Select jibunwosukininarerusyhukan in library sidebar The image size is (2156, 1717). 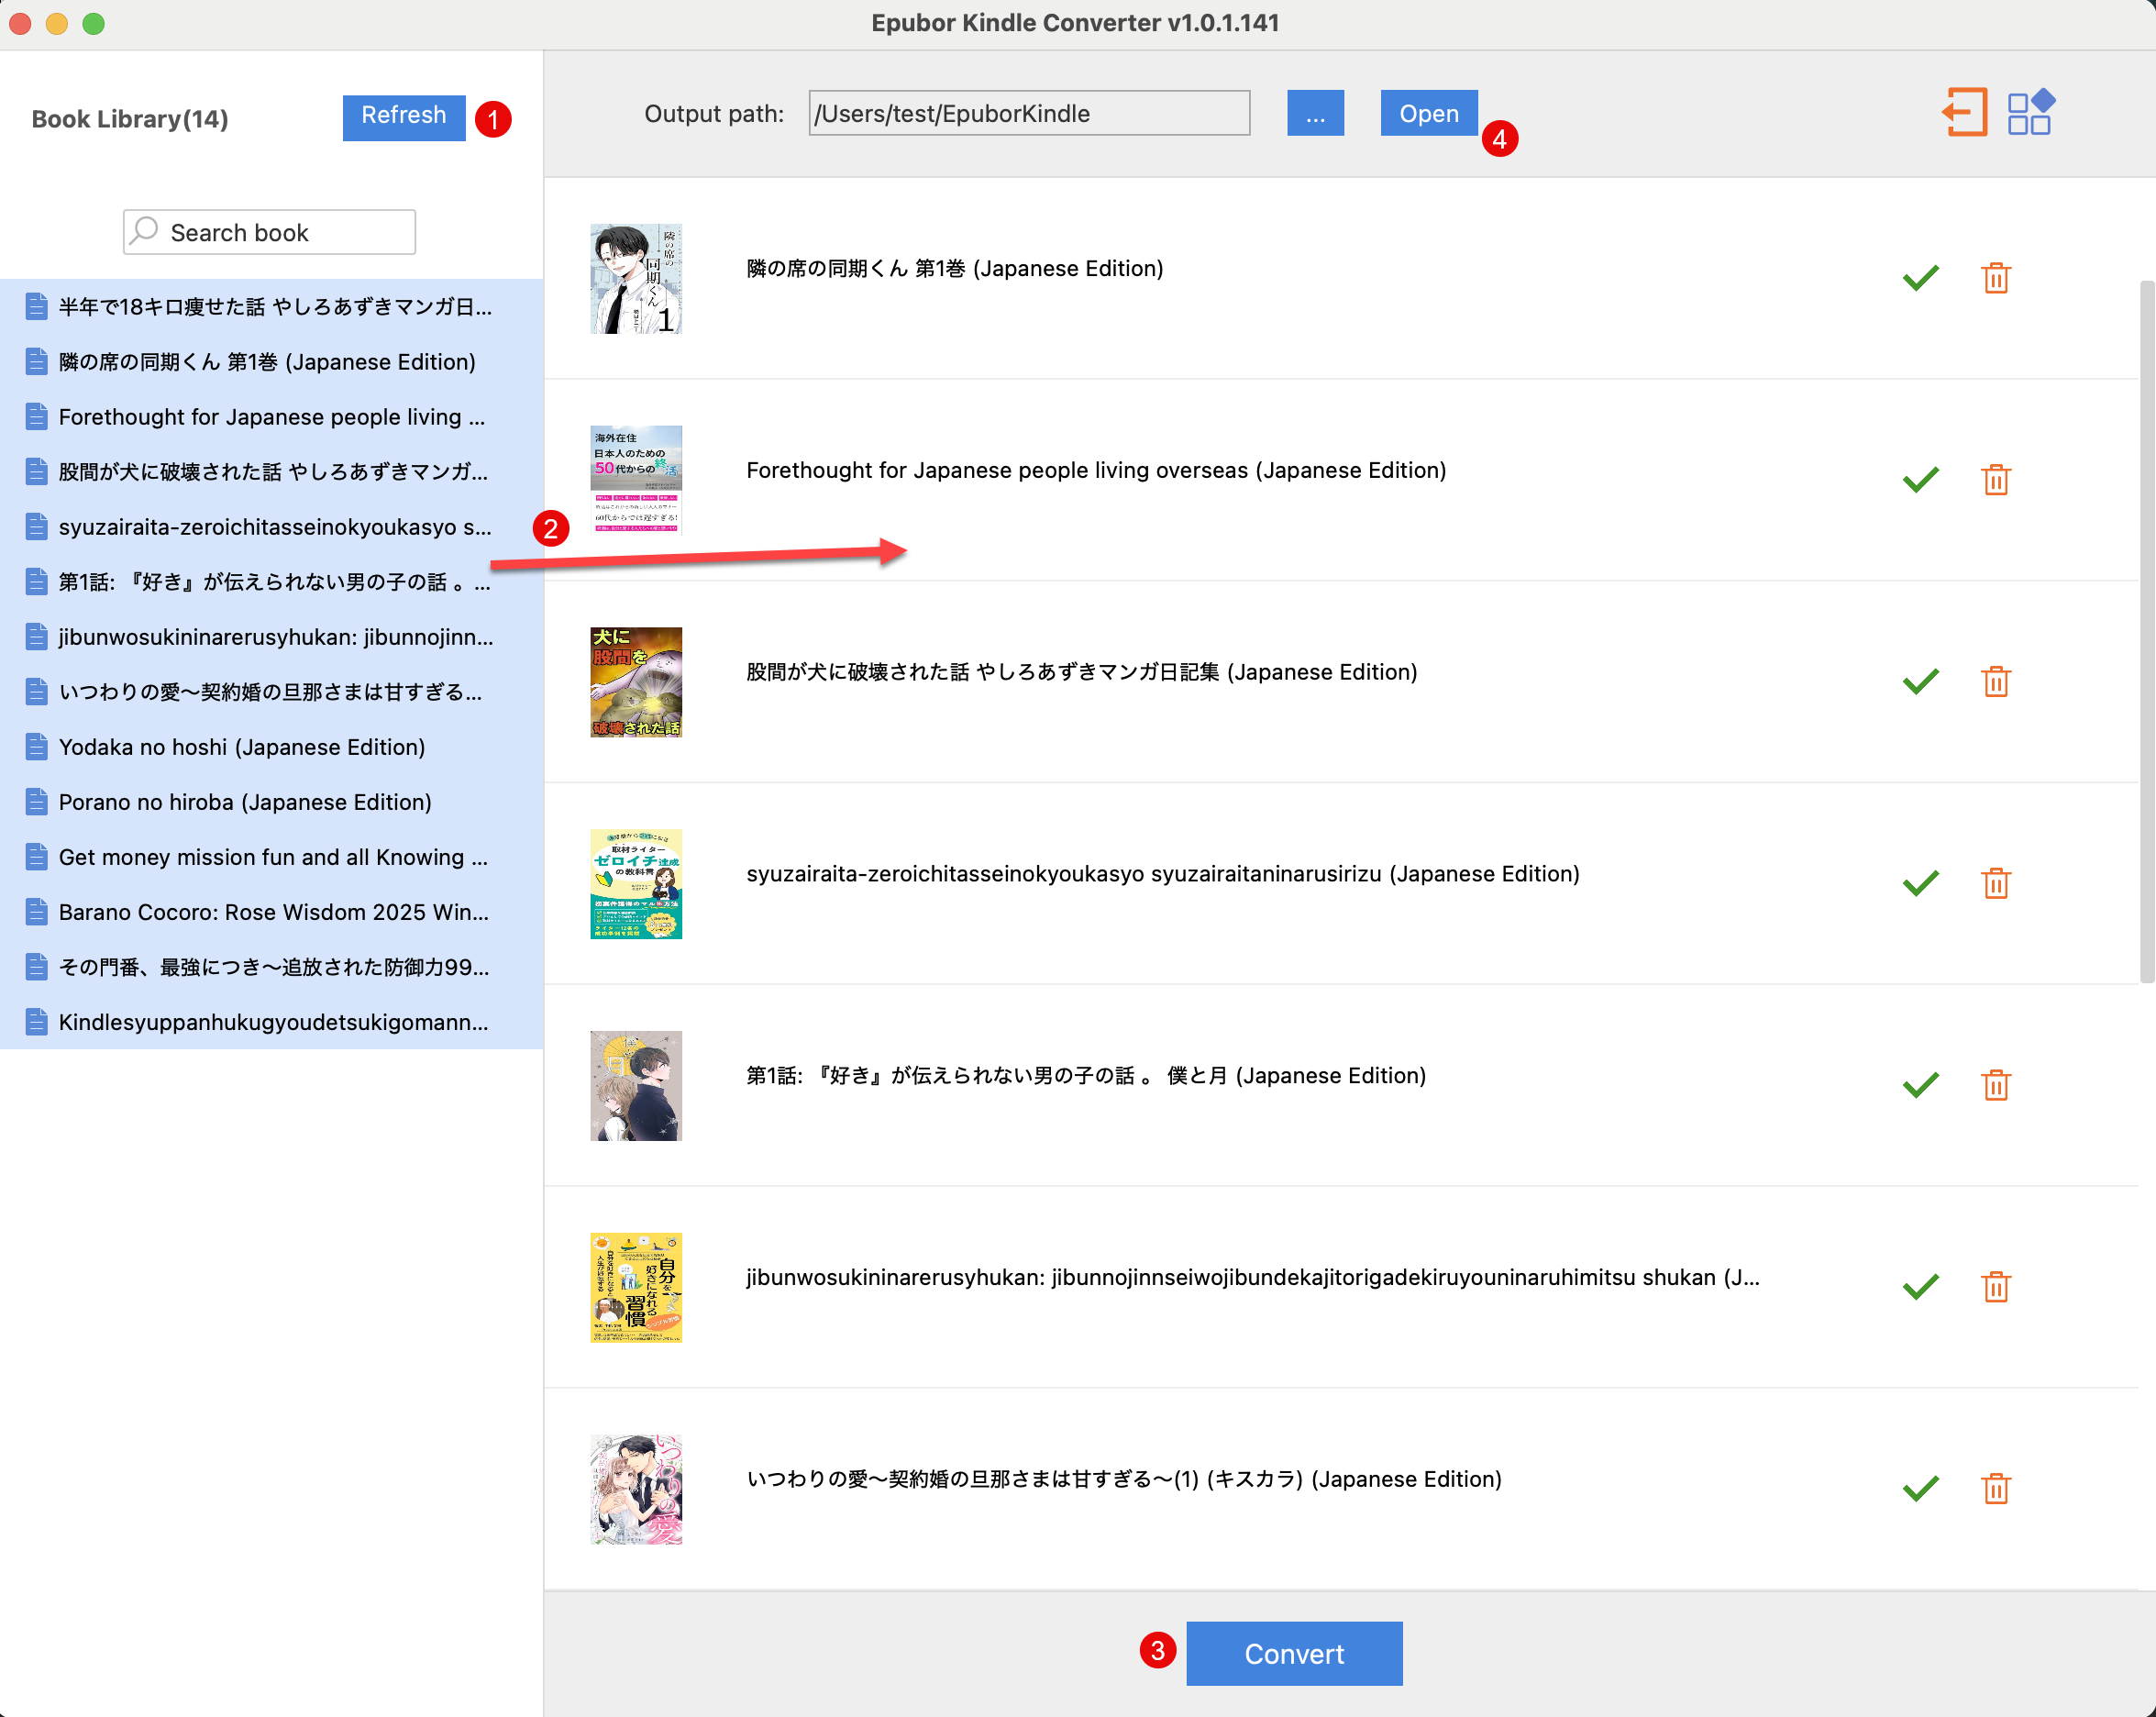pyautogui.click(x=271, y=636)
